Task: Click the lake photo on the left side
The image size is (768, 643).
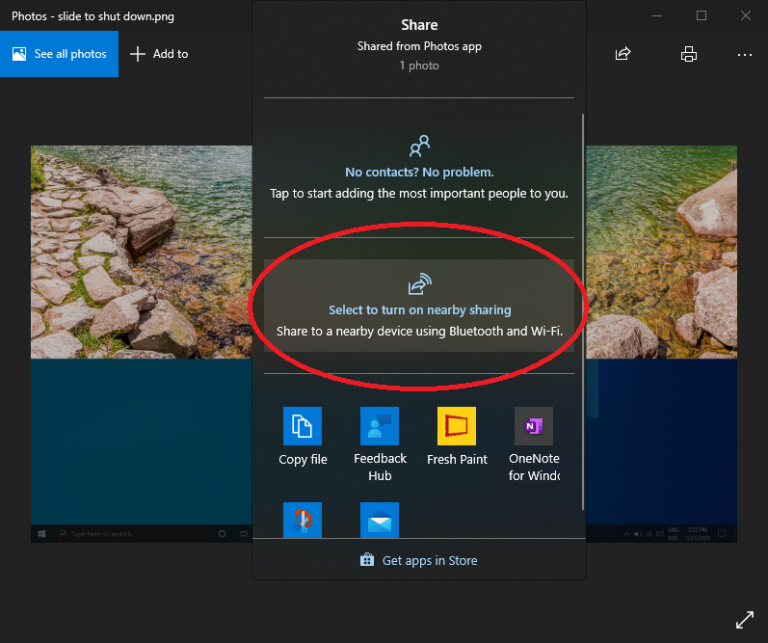Action: click(x=140, y=250)
